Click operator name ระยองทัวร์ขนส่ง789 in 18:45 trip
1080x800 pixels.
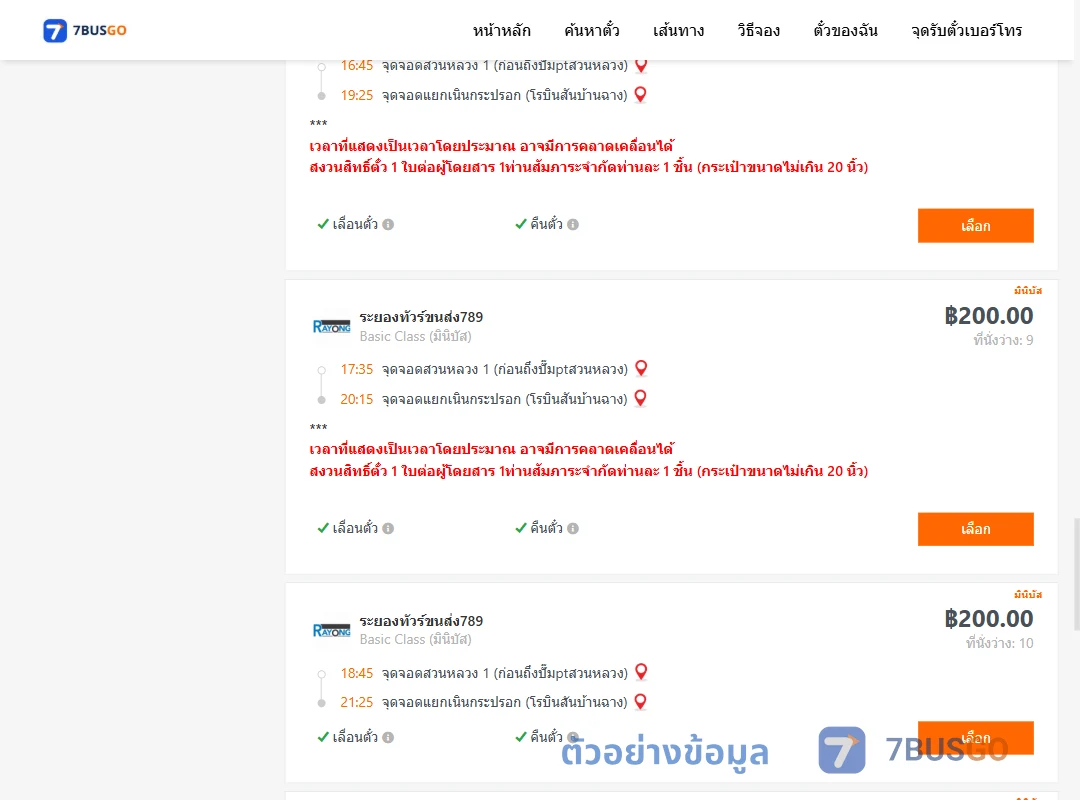421,621
